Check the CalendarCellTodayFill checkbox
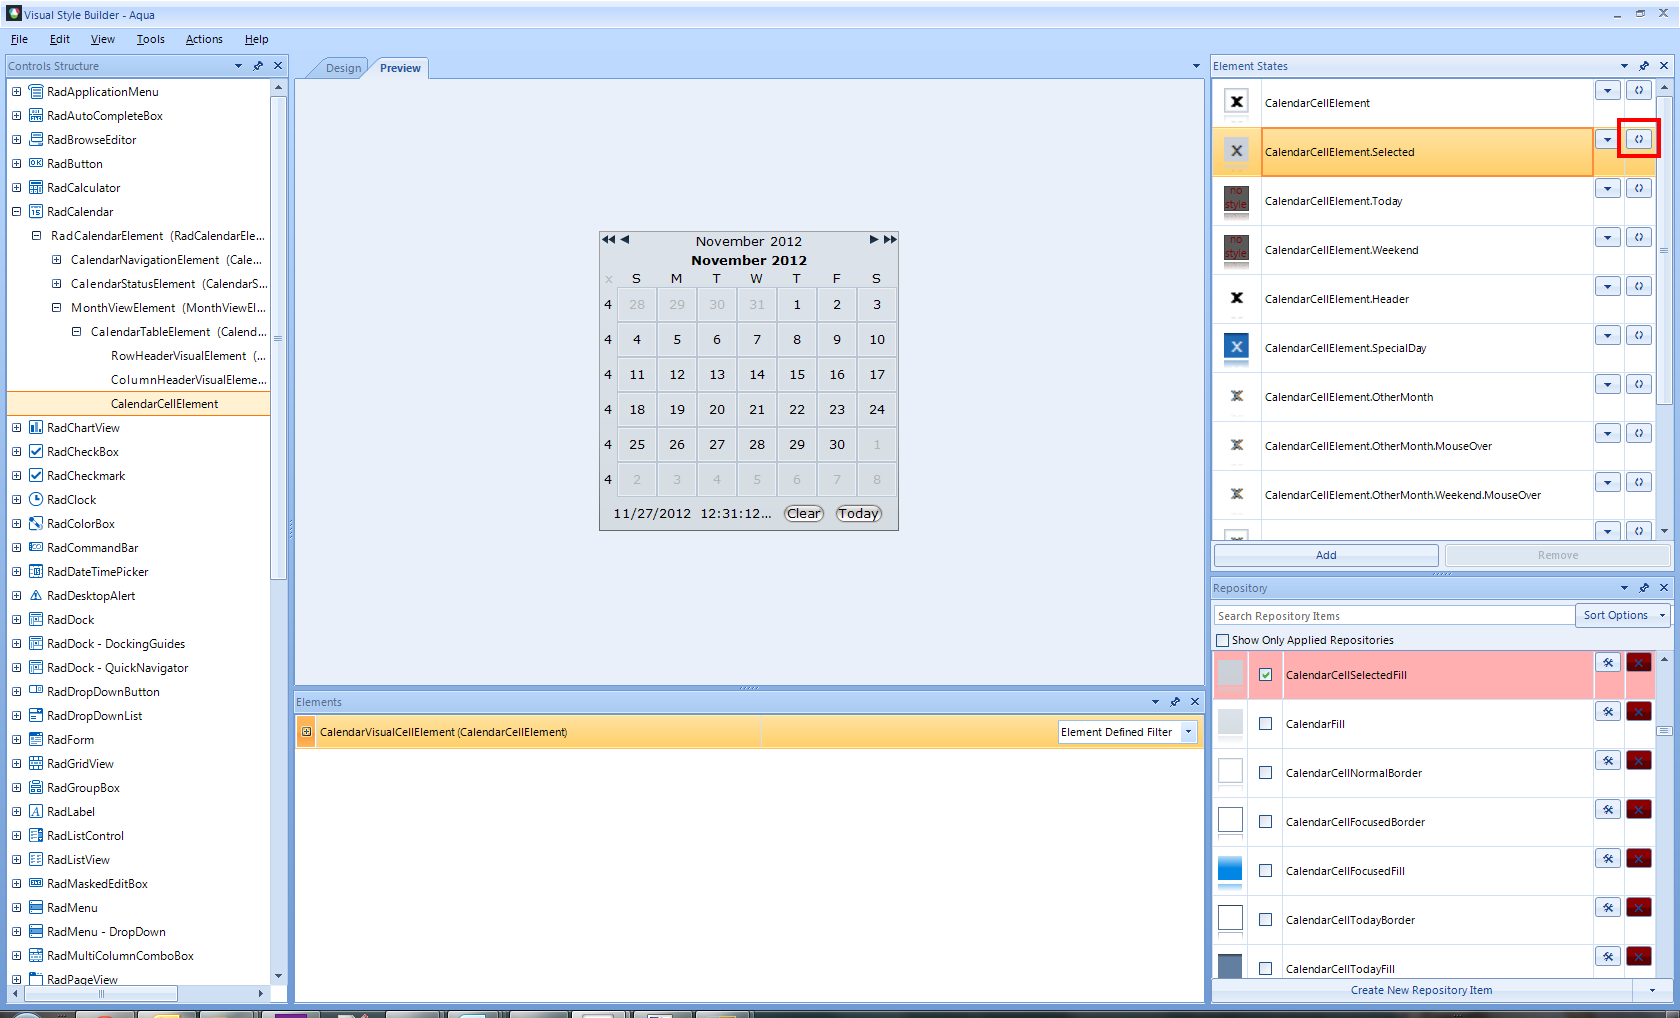Image resolution: width=1680 pixels, height=1018 pixels. click(1266, 969)
